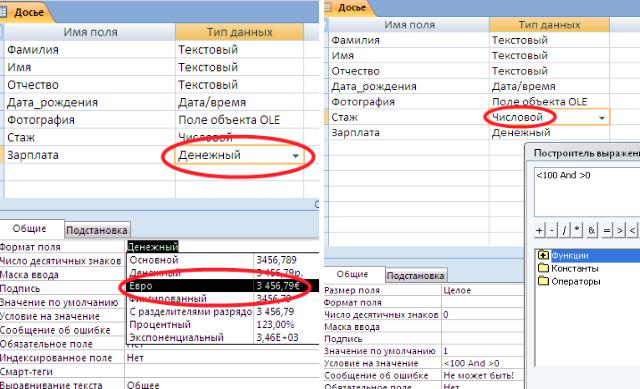Click Отчество field name in left window
Image resolution: width=640 pixels, height=389 pixels.
tap(33, 85)
